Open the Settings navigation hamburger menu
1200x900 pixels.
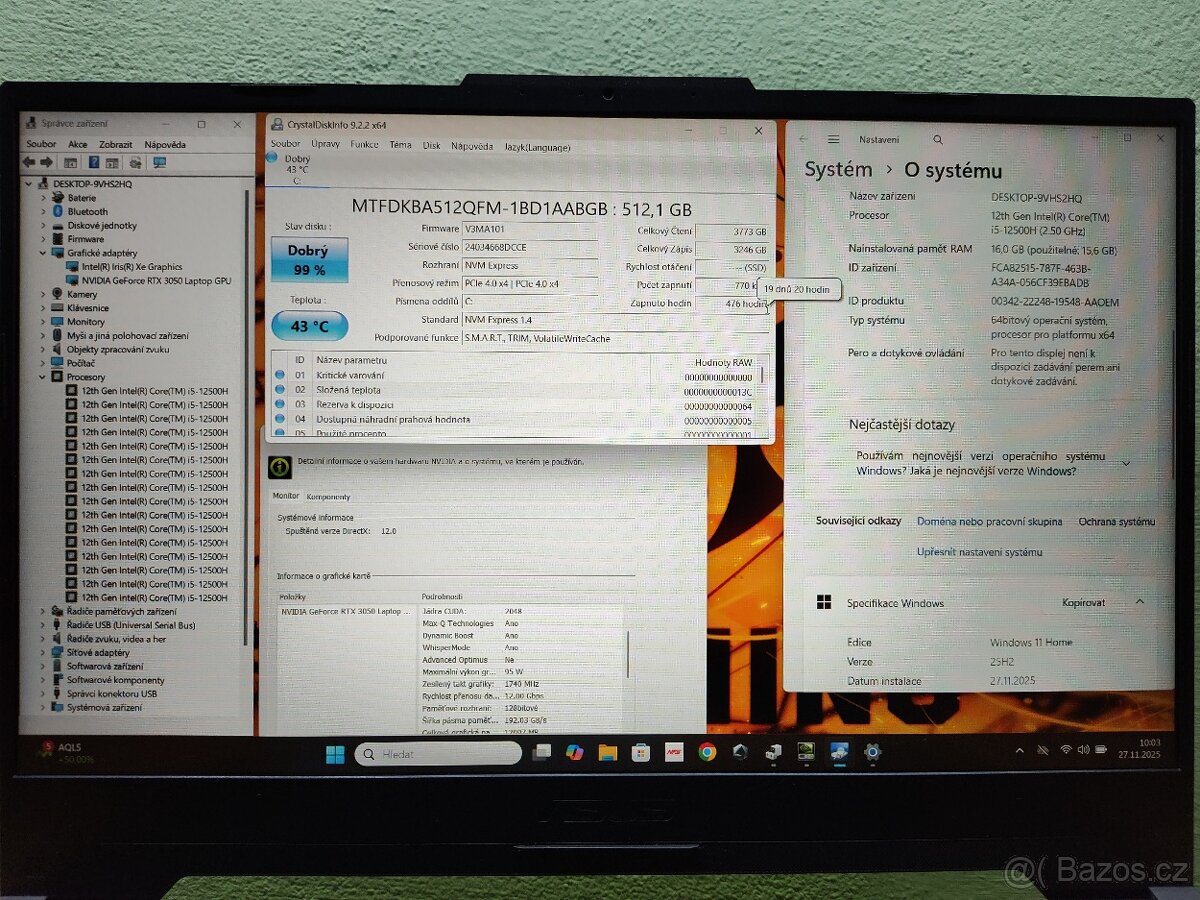(x=833, y=140)
